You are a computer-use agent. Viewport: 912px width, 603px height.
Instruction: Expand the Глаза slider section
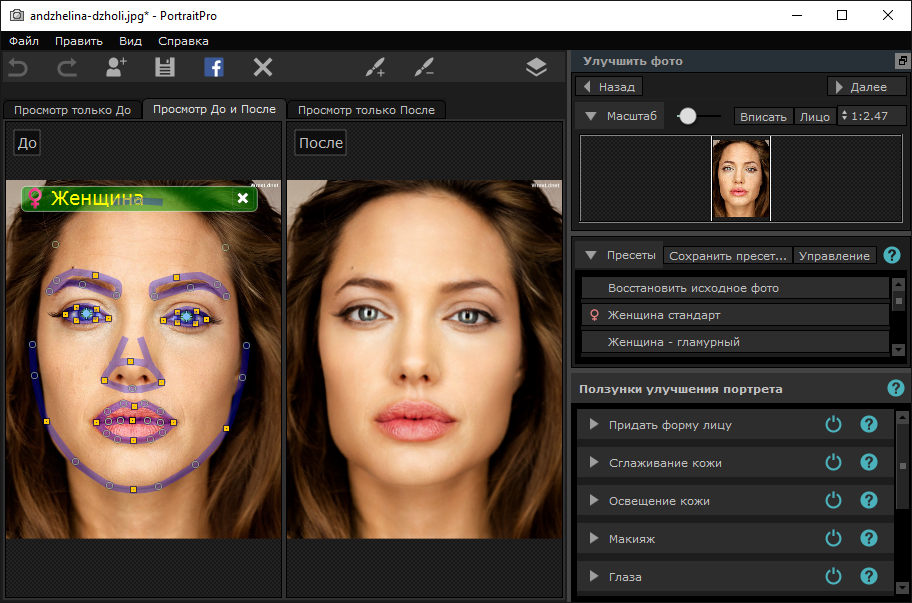click(x=594, y=576)
